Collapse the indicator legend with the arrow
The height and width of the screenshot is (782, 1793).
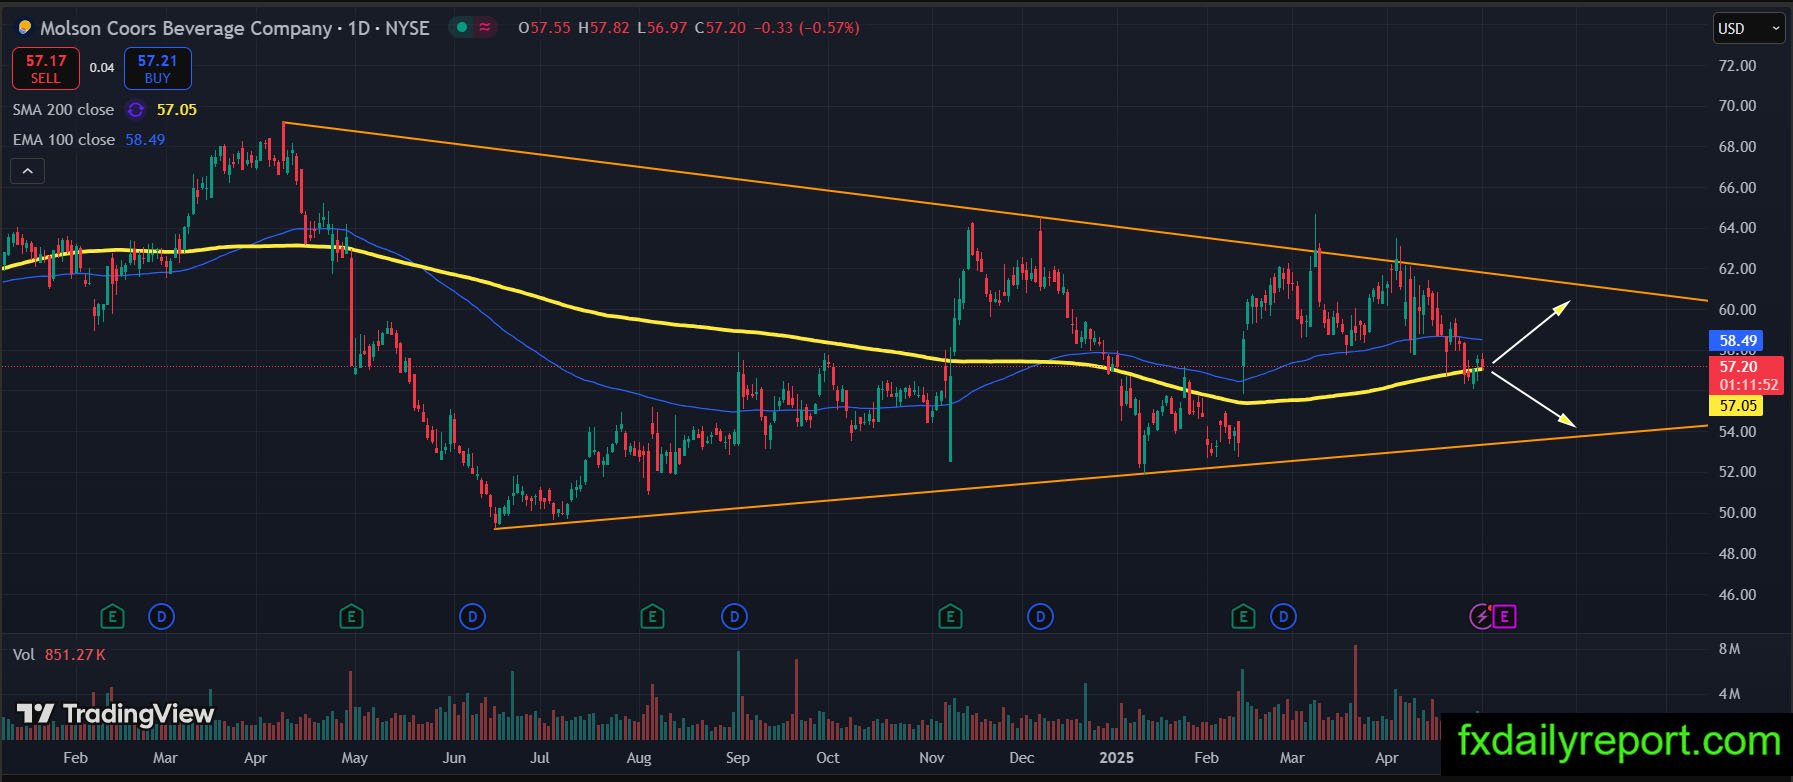[27, 172]
